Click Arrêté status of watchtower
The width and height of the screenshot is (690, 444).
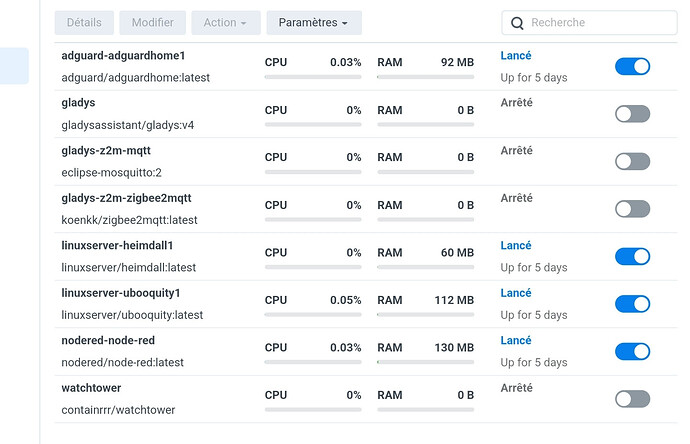517,388
